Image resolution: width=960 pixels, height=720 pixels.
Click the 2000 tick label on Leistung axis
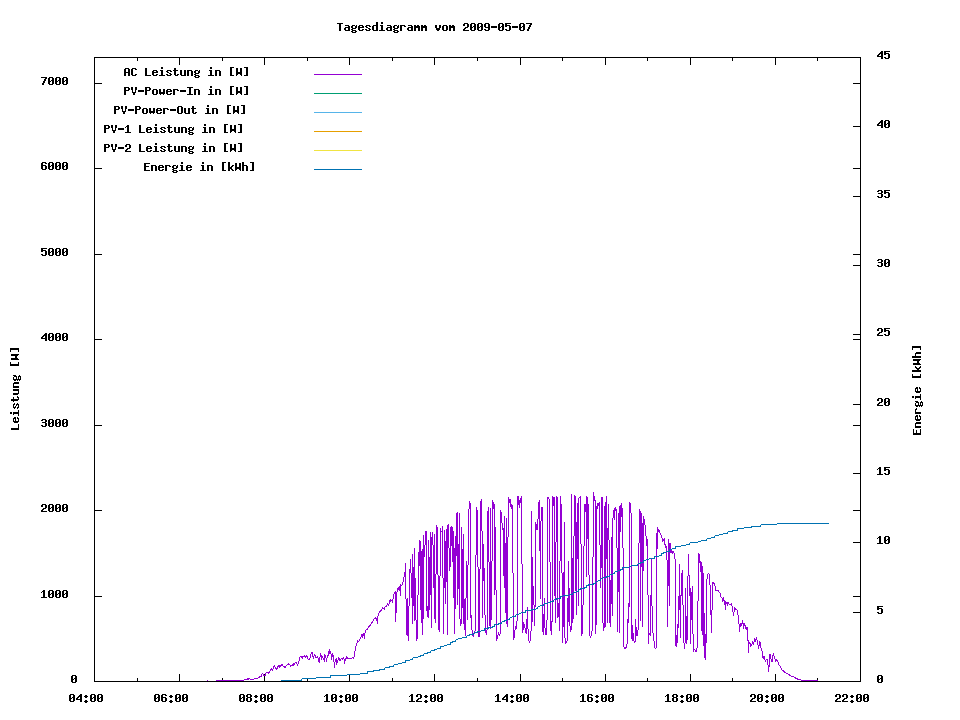tap(54, 509)
